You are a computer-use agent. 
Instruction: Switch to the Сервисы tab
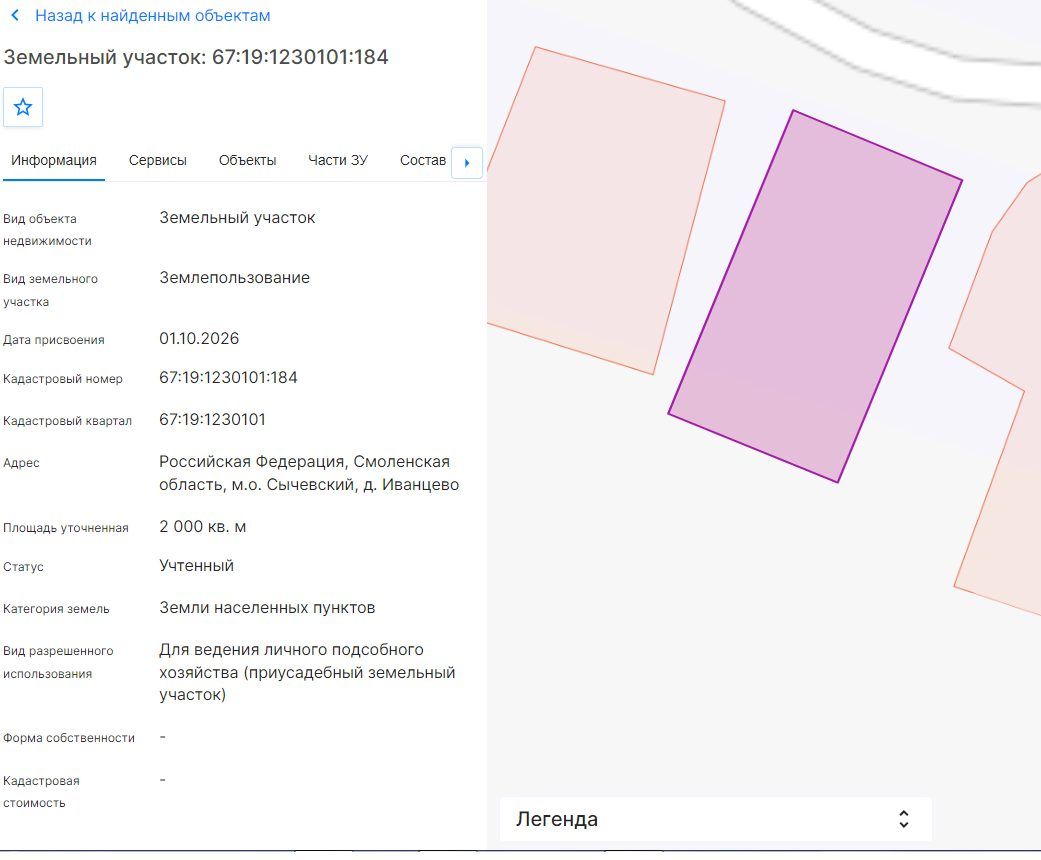point(158,160)
